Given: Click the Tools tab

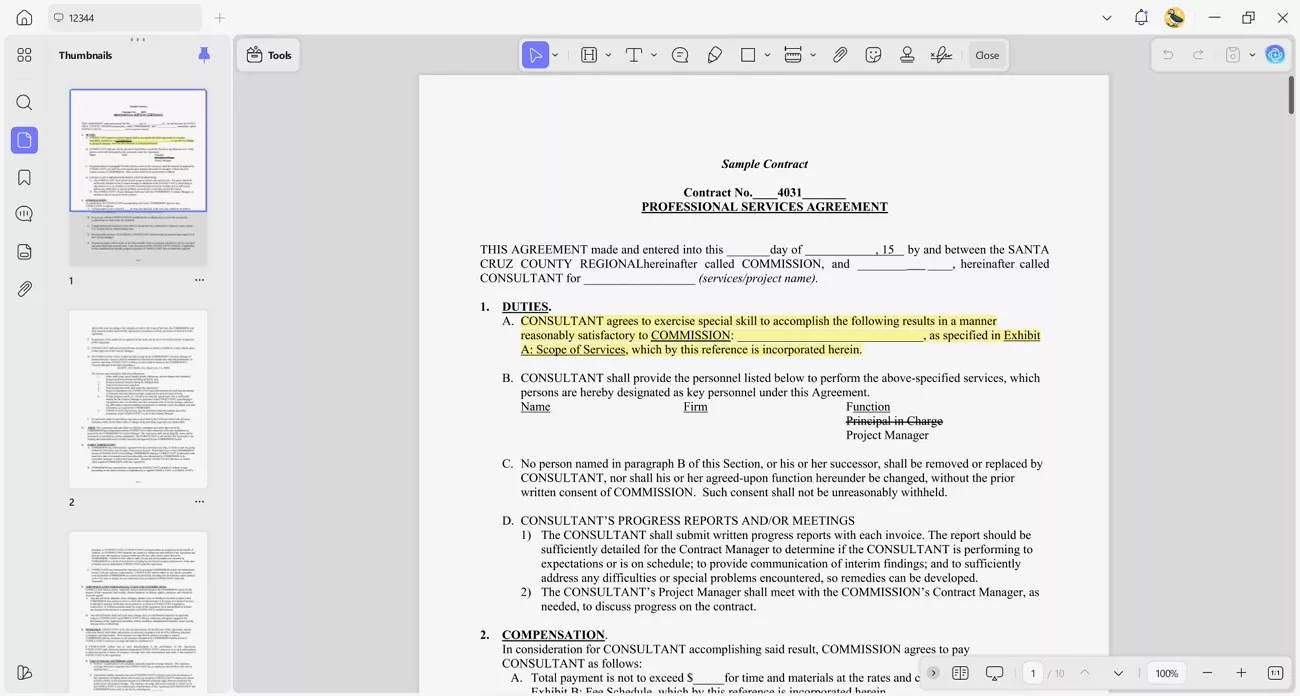Looking at the screenshot, I should click(x=268, y=55).
